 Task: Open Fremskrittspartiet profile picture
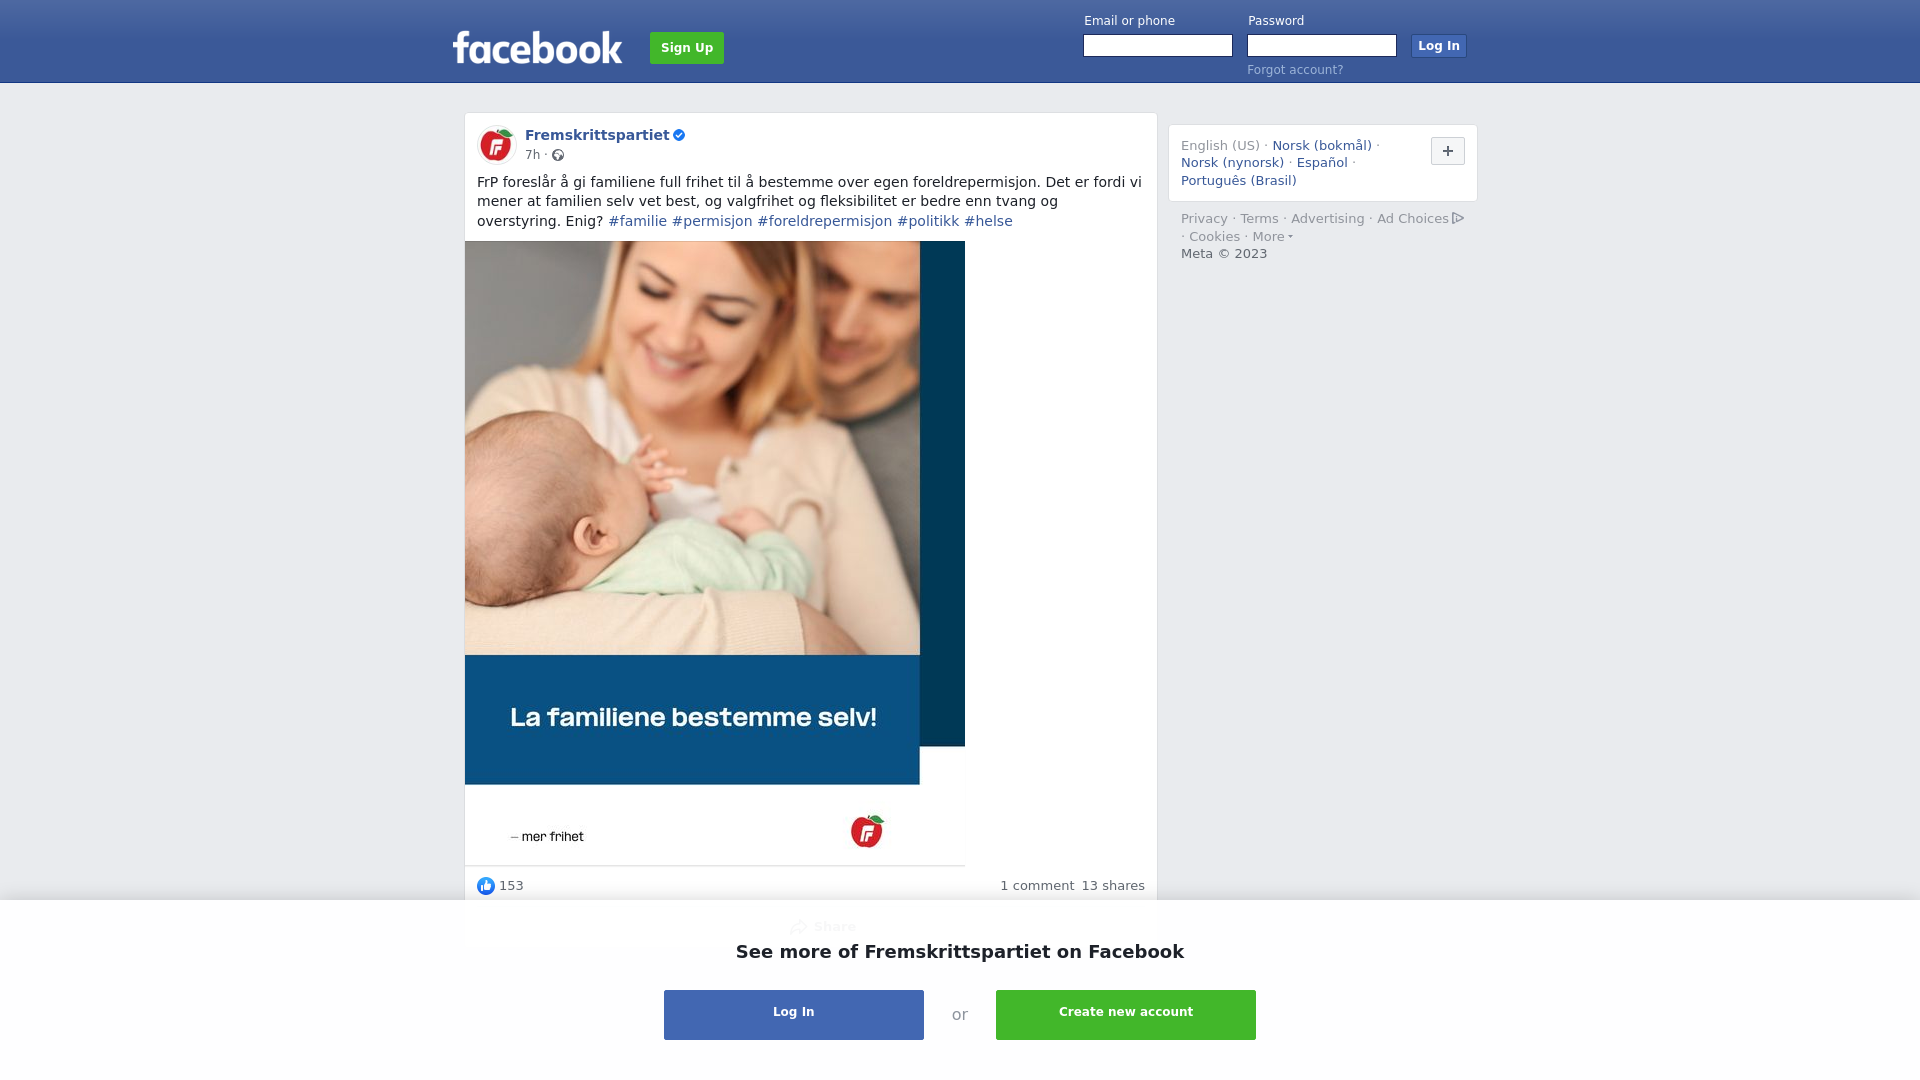tap(496, 145)
